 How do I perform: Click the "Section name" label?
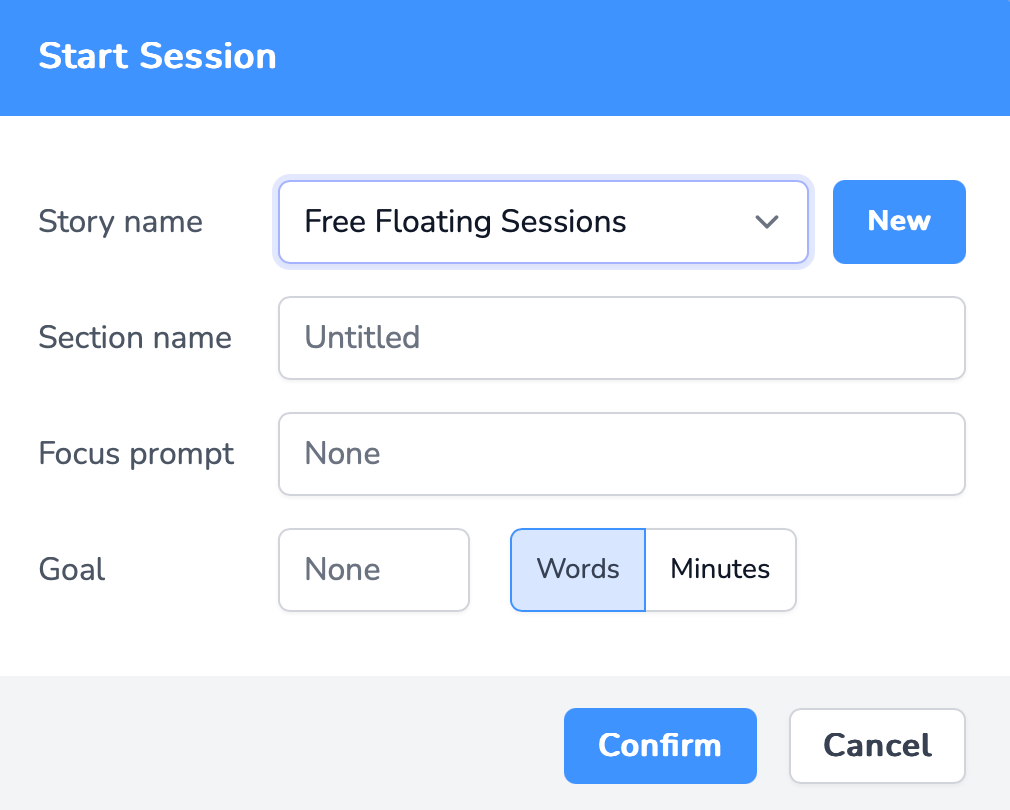tap(135, 338)
